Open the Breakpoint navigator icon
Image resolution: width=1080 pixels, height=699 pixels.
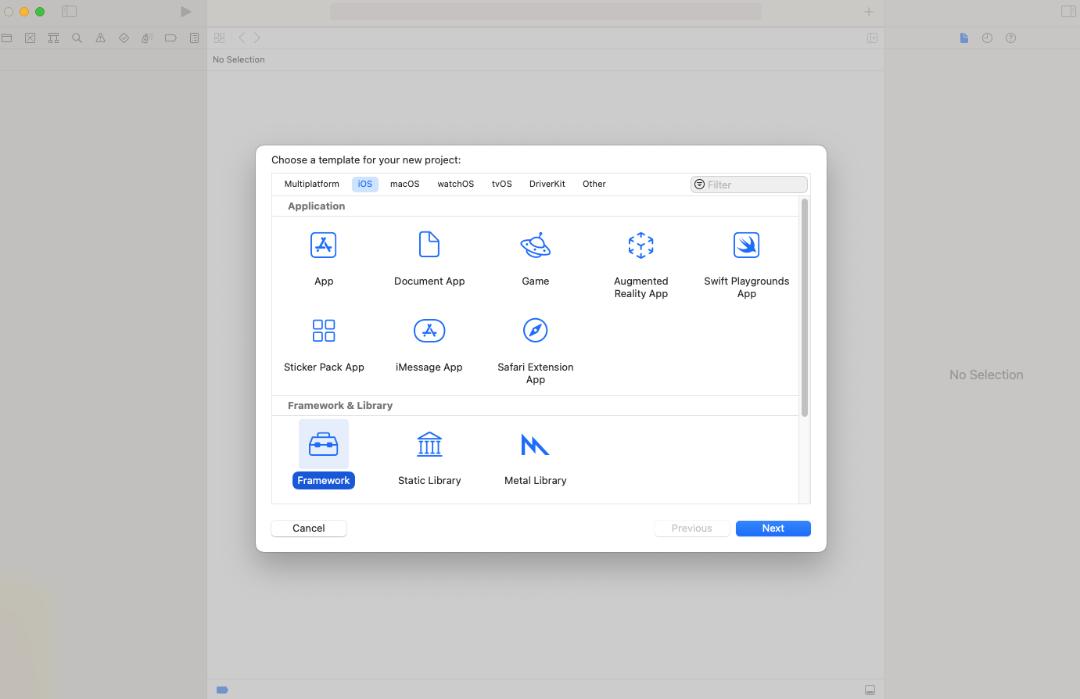coord(171,38)
